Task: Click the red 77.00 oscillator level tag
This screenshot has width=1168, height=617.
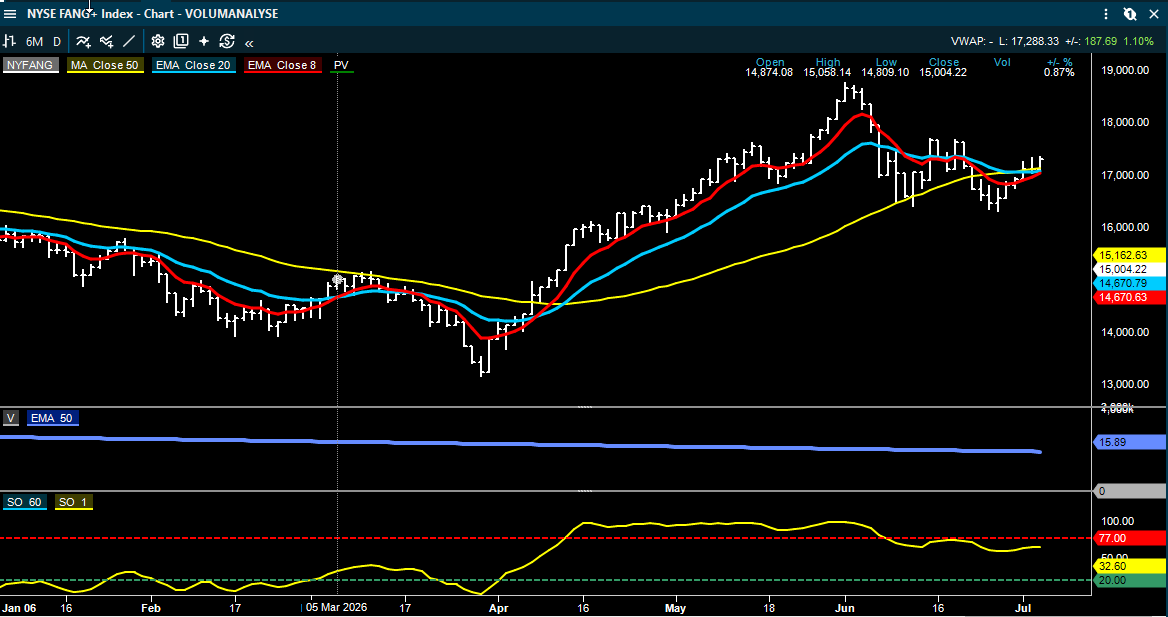Action: coord(1129,538)
